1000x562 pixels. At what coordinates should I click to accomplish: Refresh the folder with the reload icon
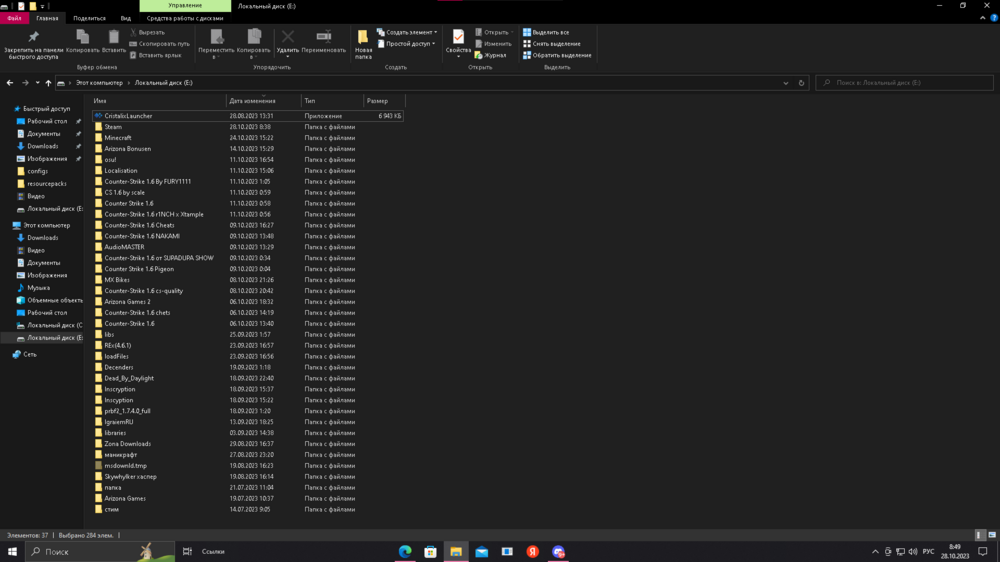click(801, 82)
